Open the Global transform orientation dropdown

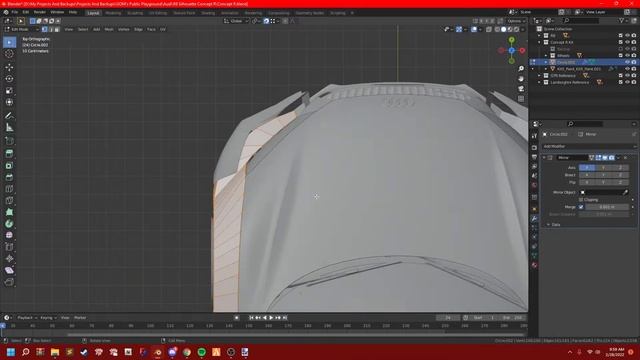click(x=236, y=21)
